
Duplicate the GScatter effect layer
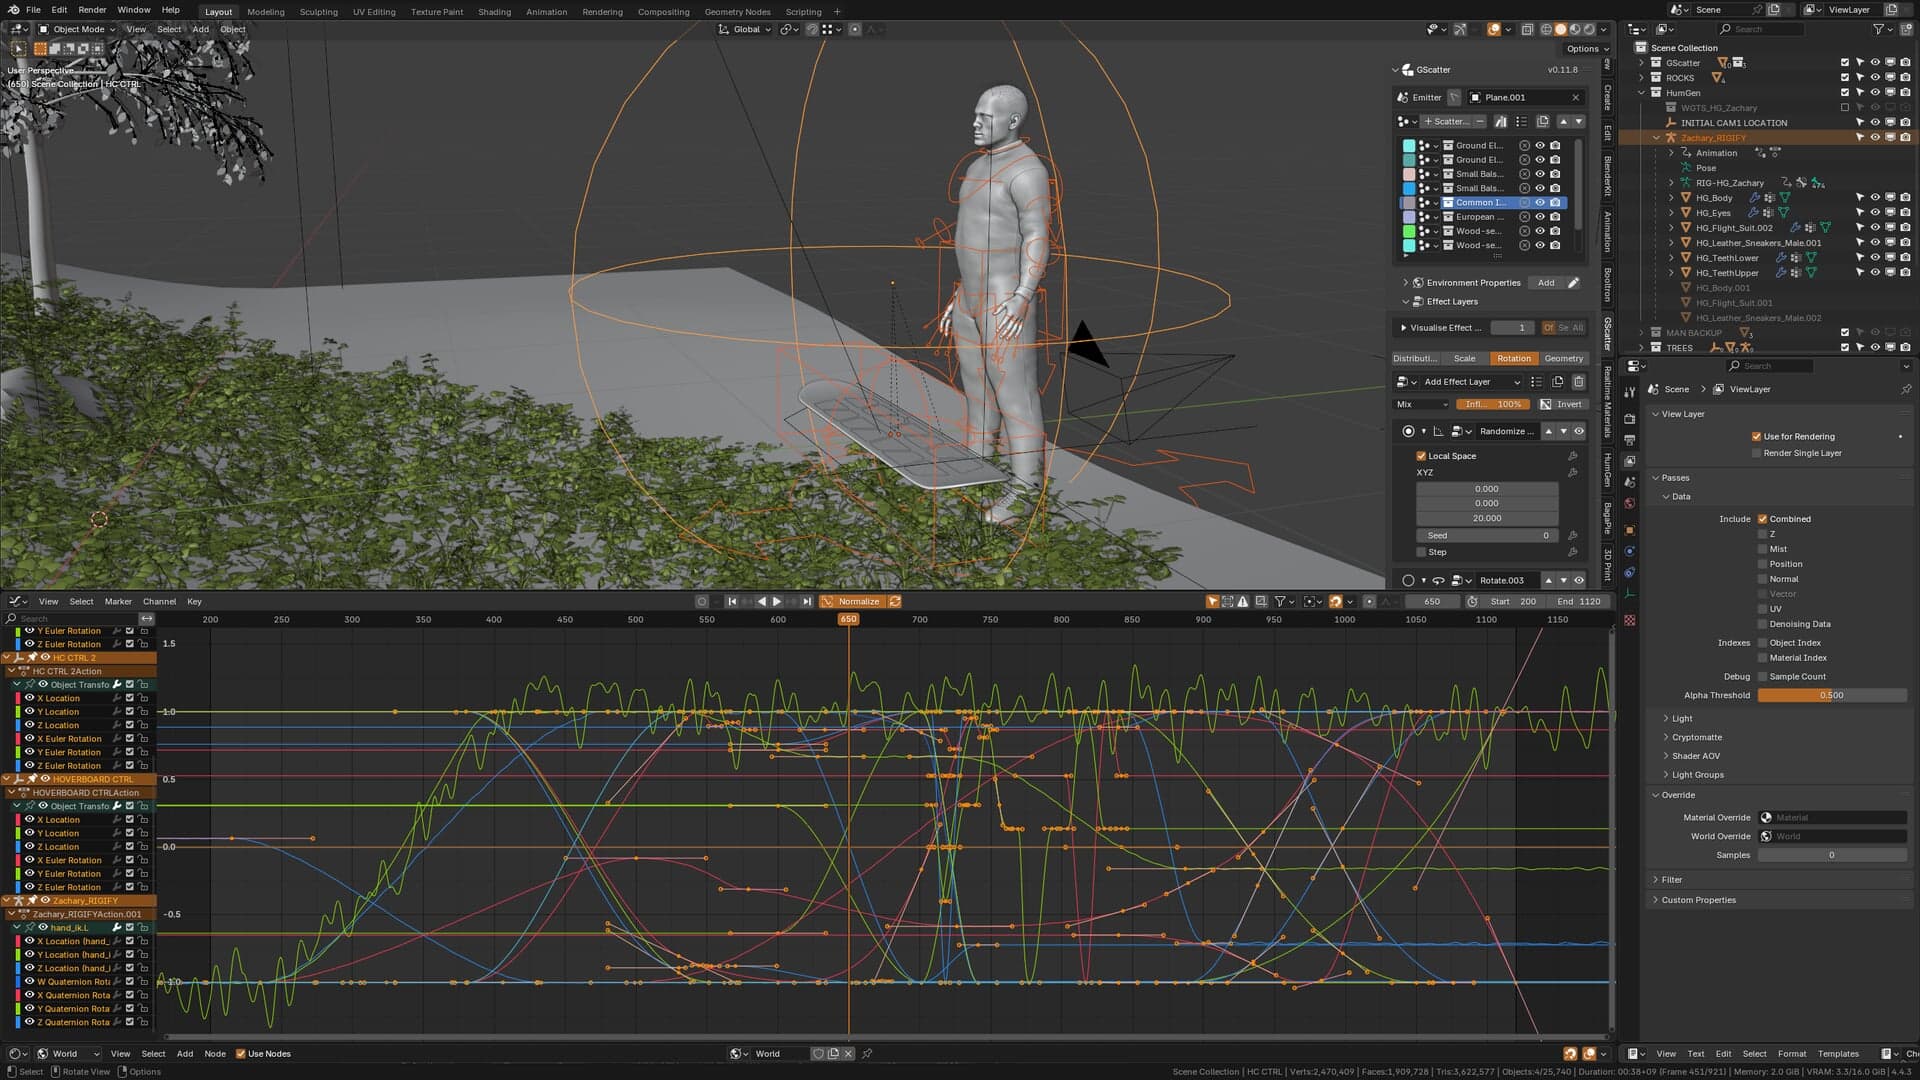pos(1557,382)
